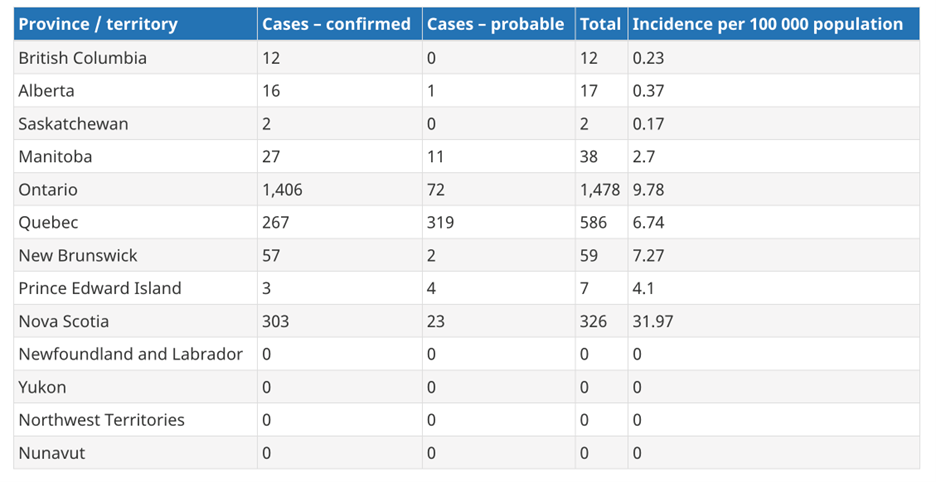The height and width of the screenshot is (482, 936).
Task: Click Ontario's confirmed cases value 1,406
Action: point(282,190)
